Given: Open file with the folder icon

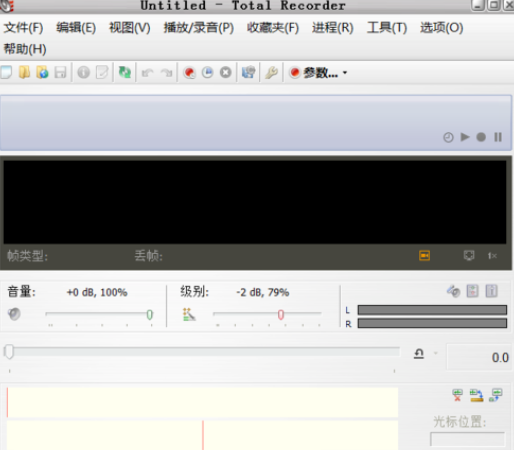Looking at the screenshot, I should [x=24, y=72].
